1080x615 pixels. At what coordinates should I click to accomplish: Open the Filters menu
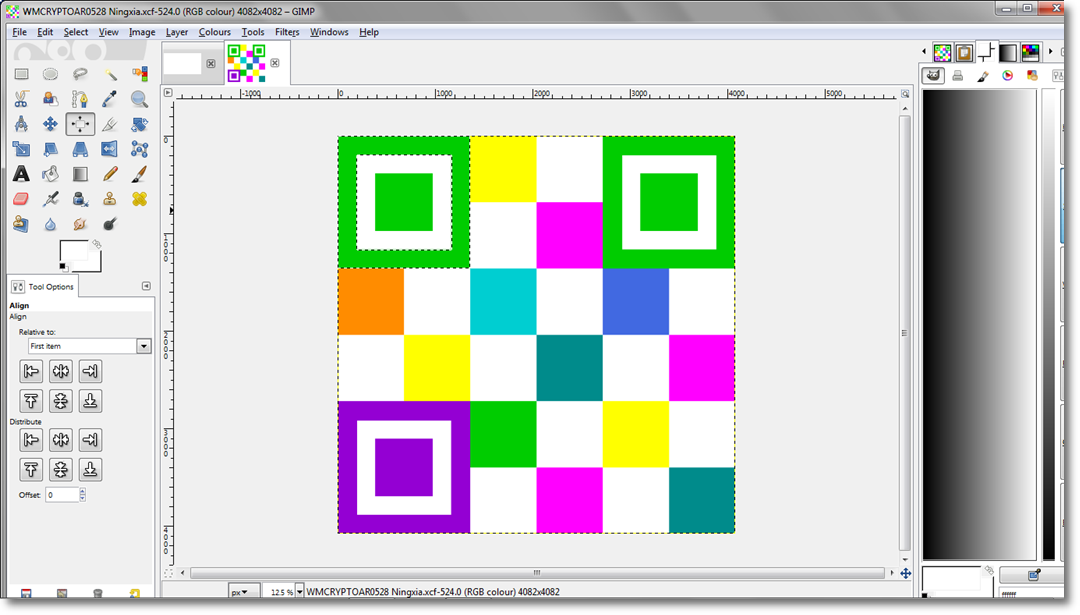click(x=287, y=32)
